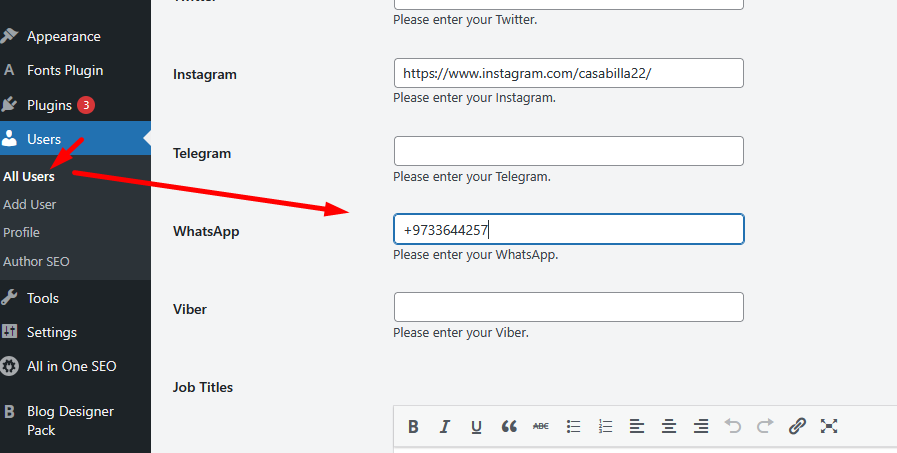Image resolution: width=897 pixels, height=453 pixels.
Task: Open the Plugins menu in sidebar
Action: [49, 105]
